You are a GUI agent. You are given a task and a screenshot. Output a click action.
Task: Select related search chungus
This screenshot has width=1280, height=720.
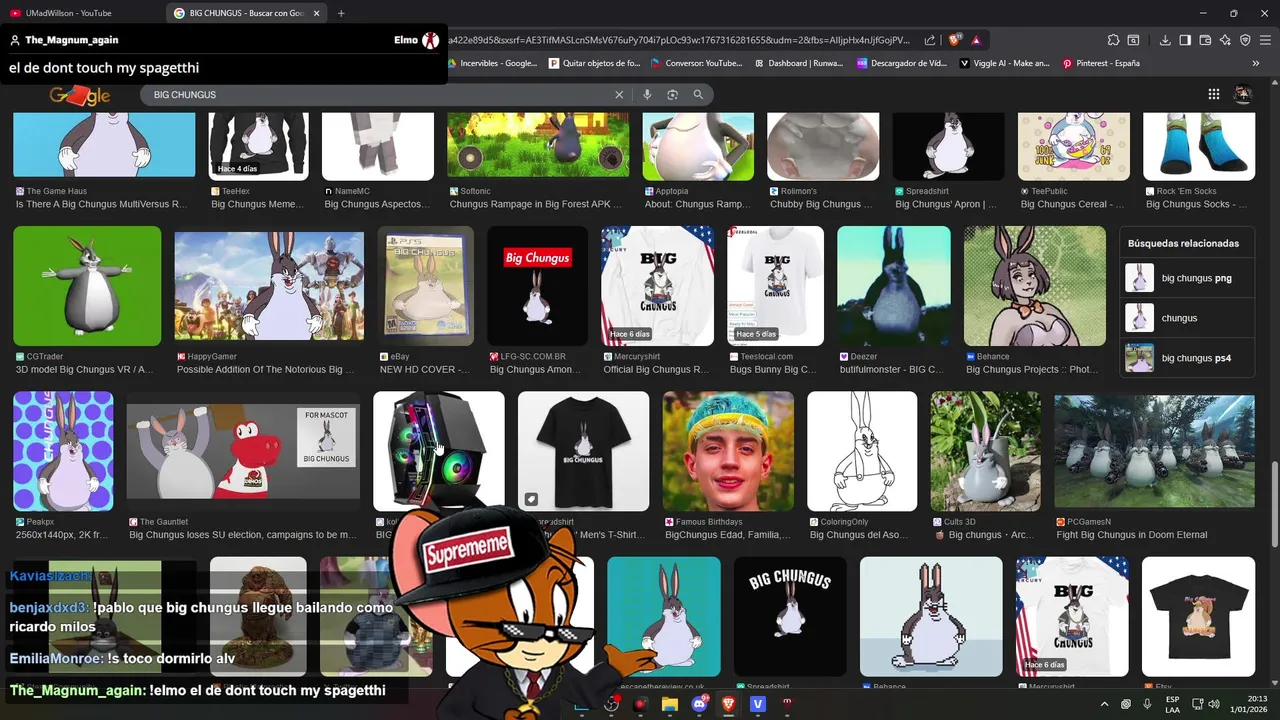[x=1187, y=318]
